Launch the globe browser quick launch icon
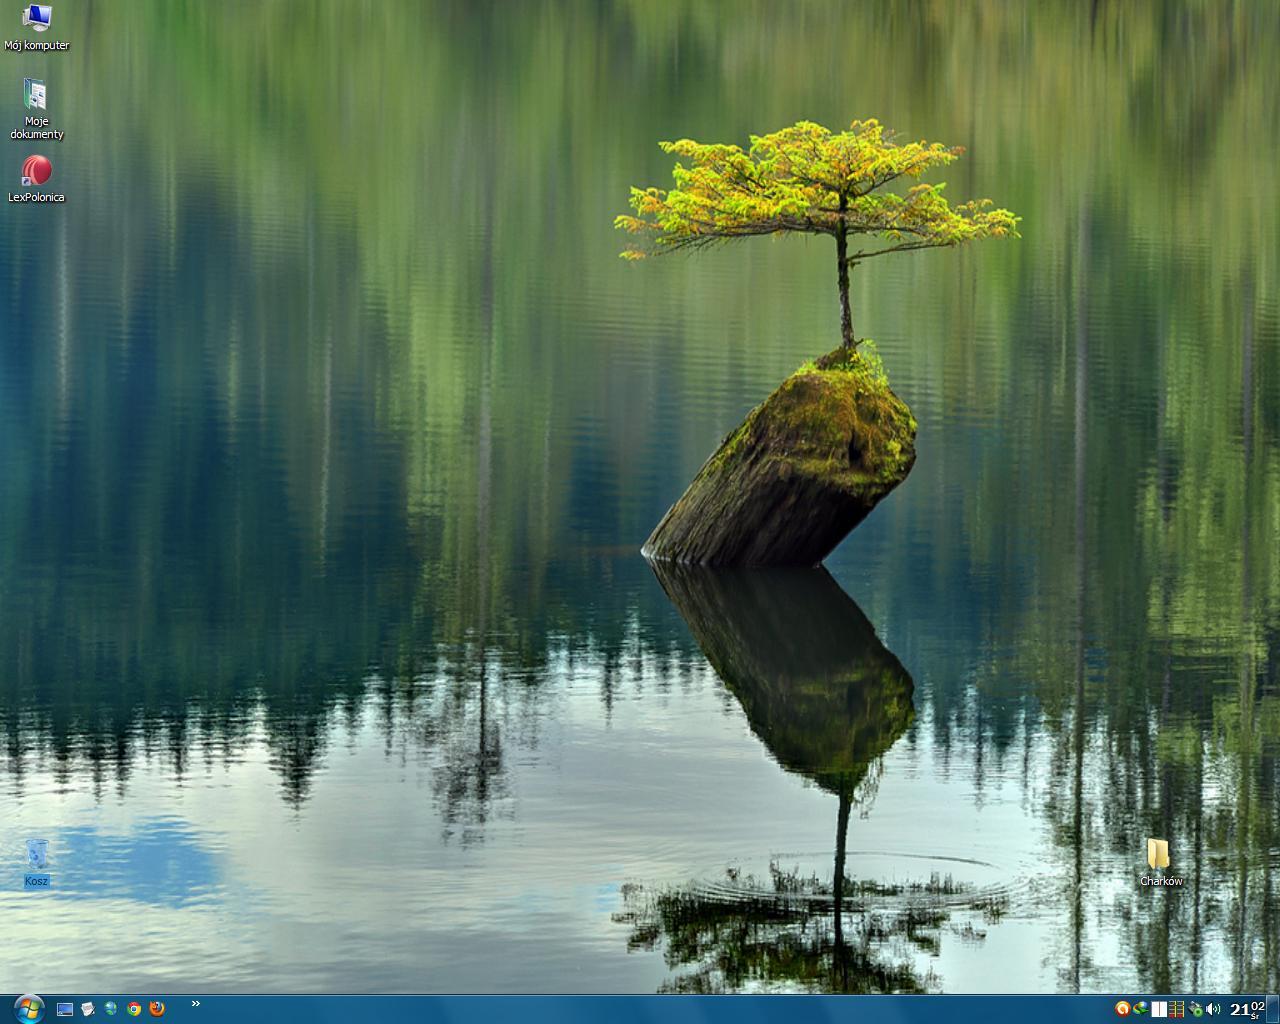This screenshot has width=1280, height=1024. point(111,1009)
